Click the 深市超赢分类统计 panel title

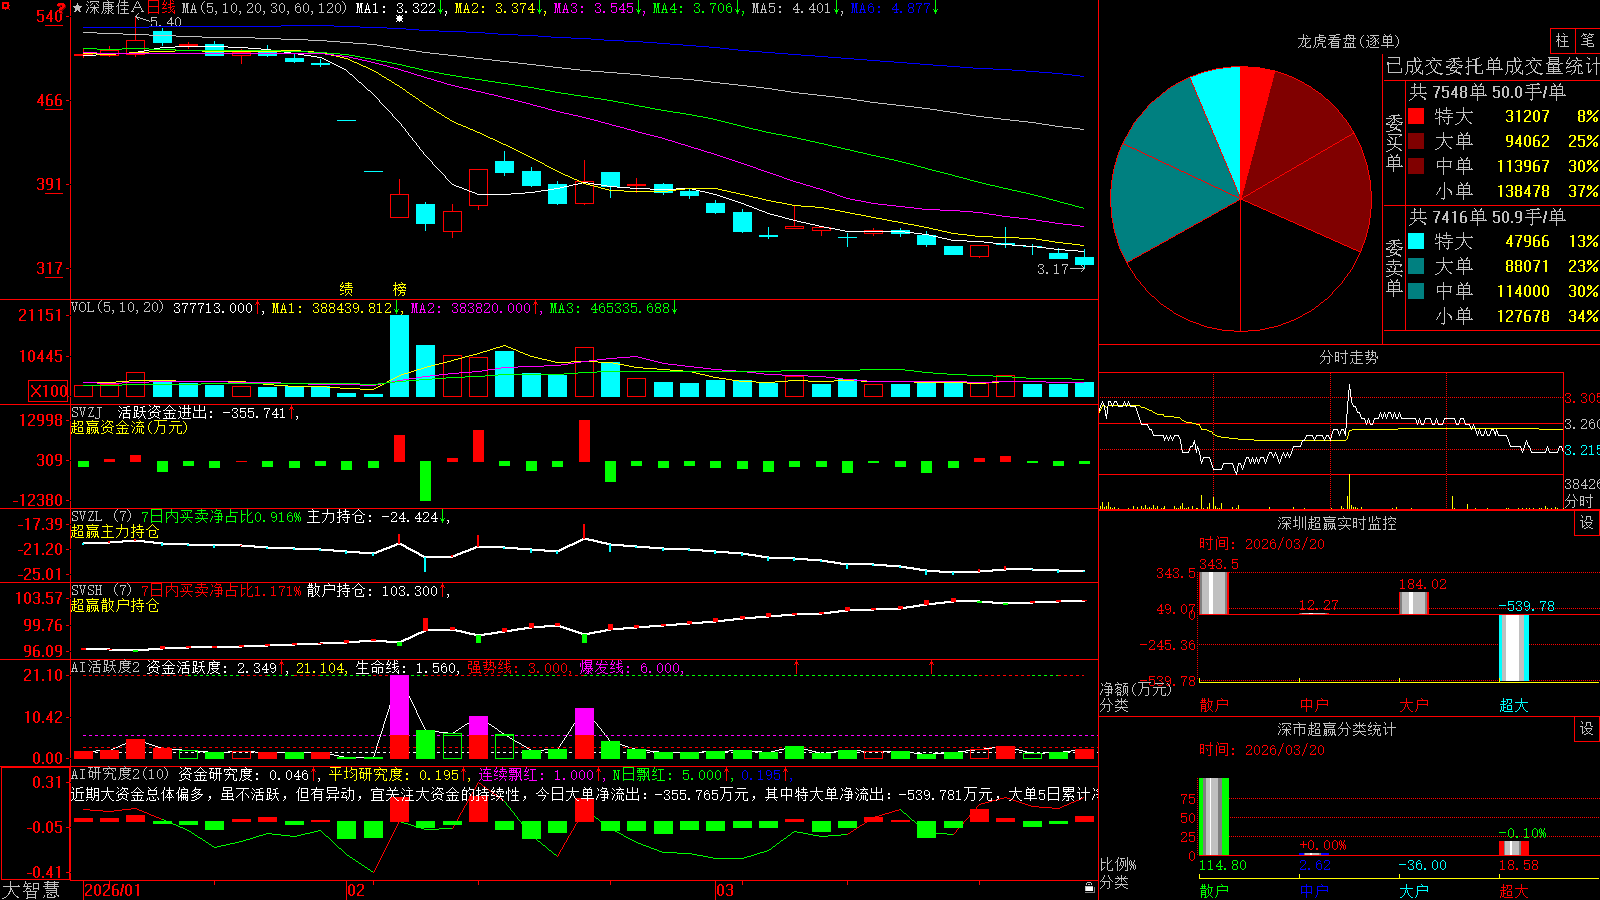(x=1337, y=729)
